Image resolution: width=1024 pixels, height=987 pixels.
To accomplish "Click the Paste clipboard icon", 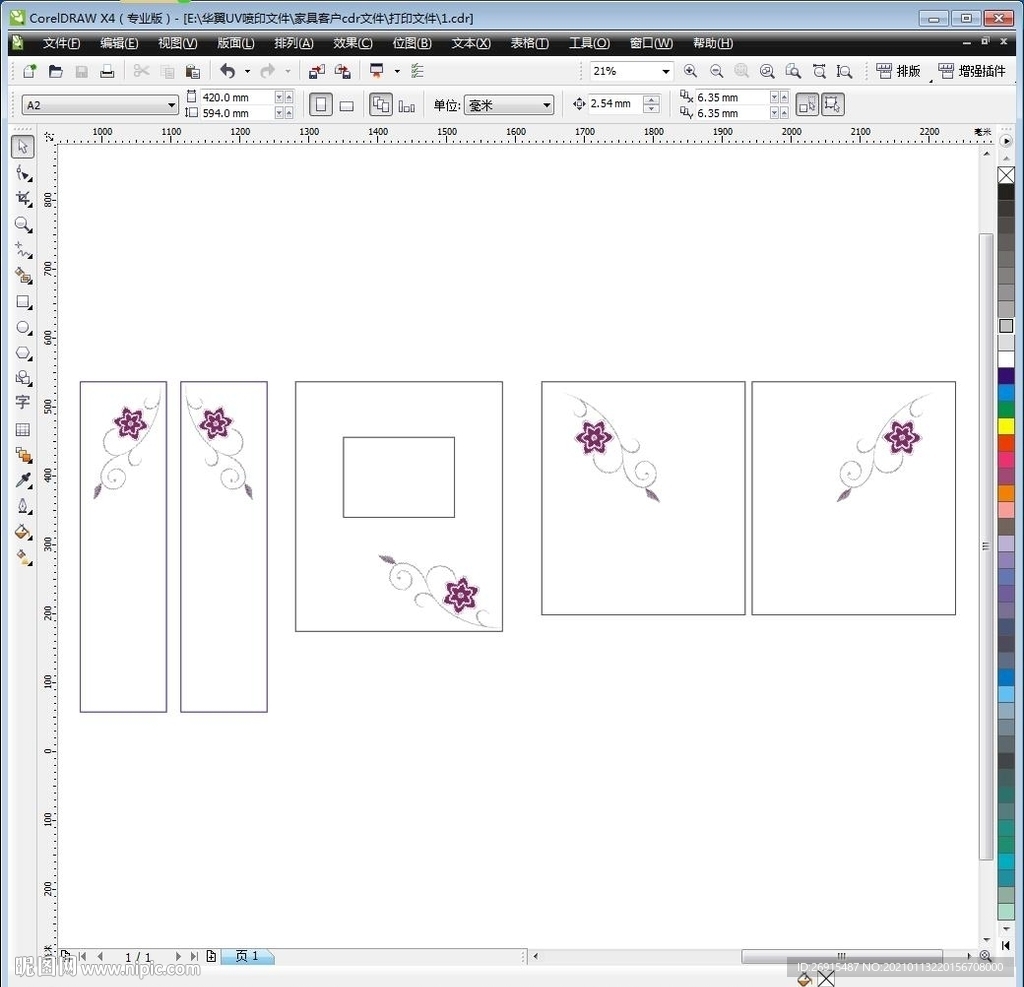I will tap(192, 71).
